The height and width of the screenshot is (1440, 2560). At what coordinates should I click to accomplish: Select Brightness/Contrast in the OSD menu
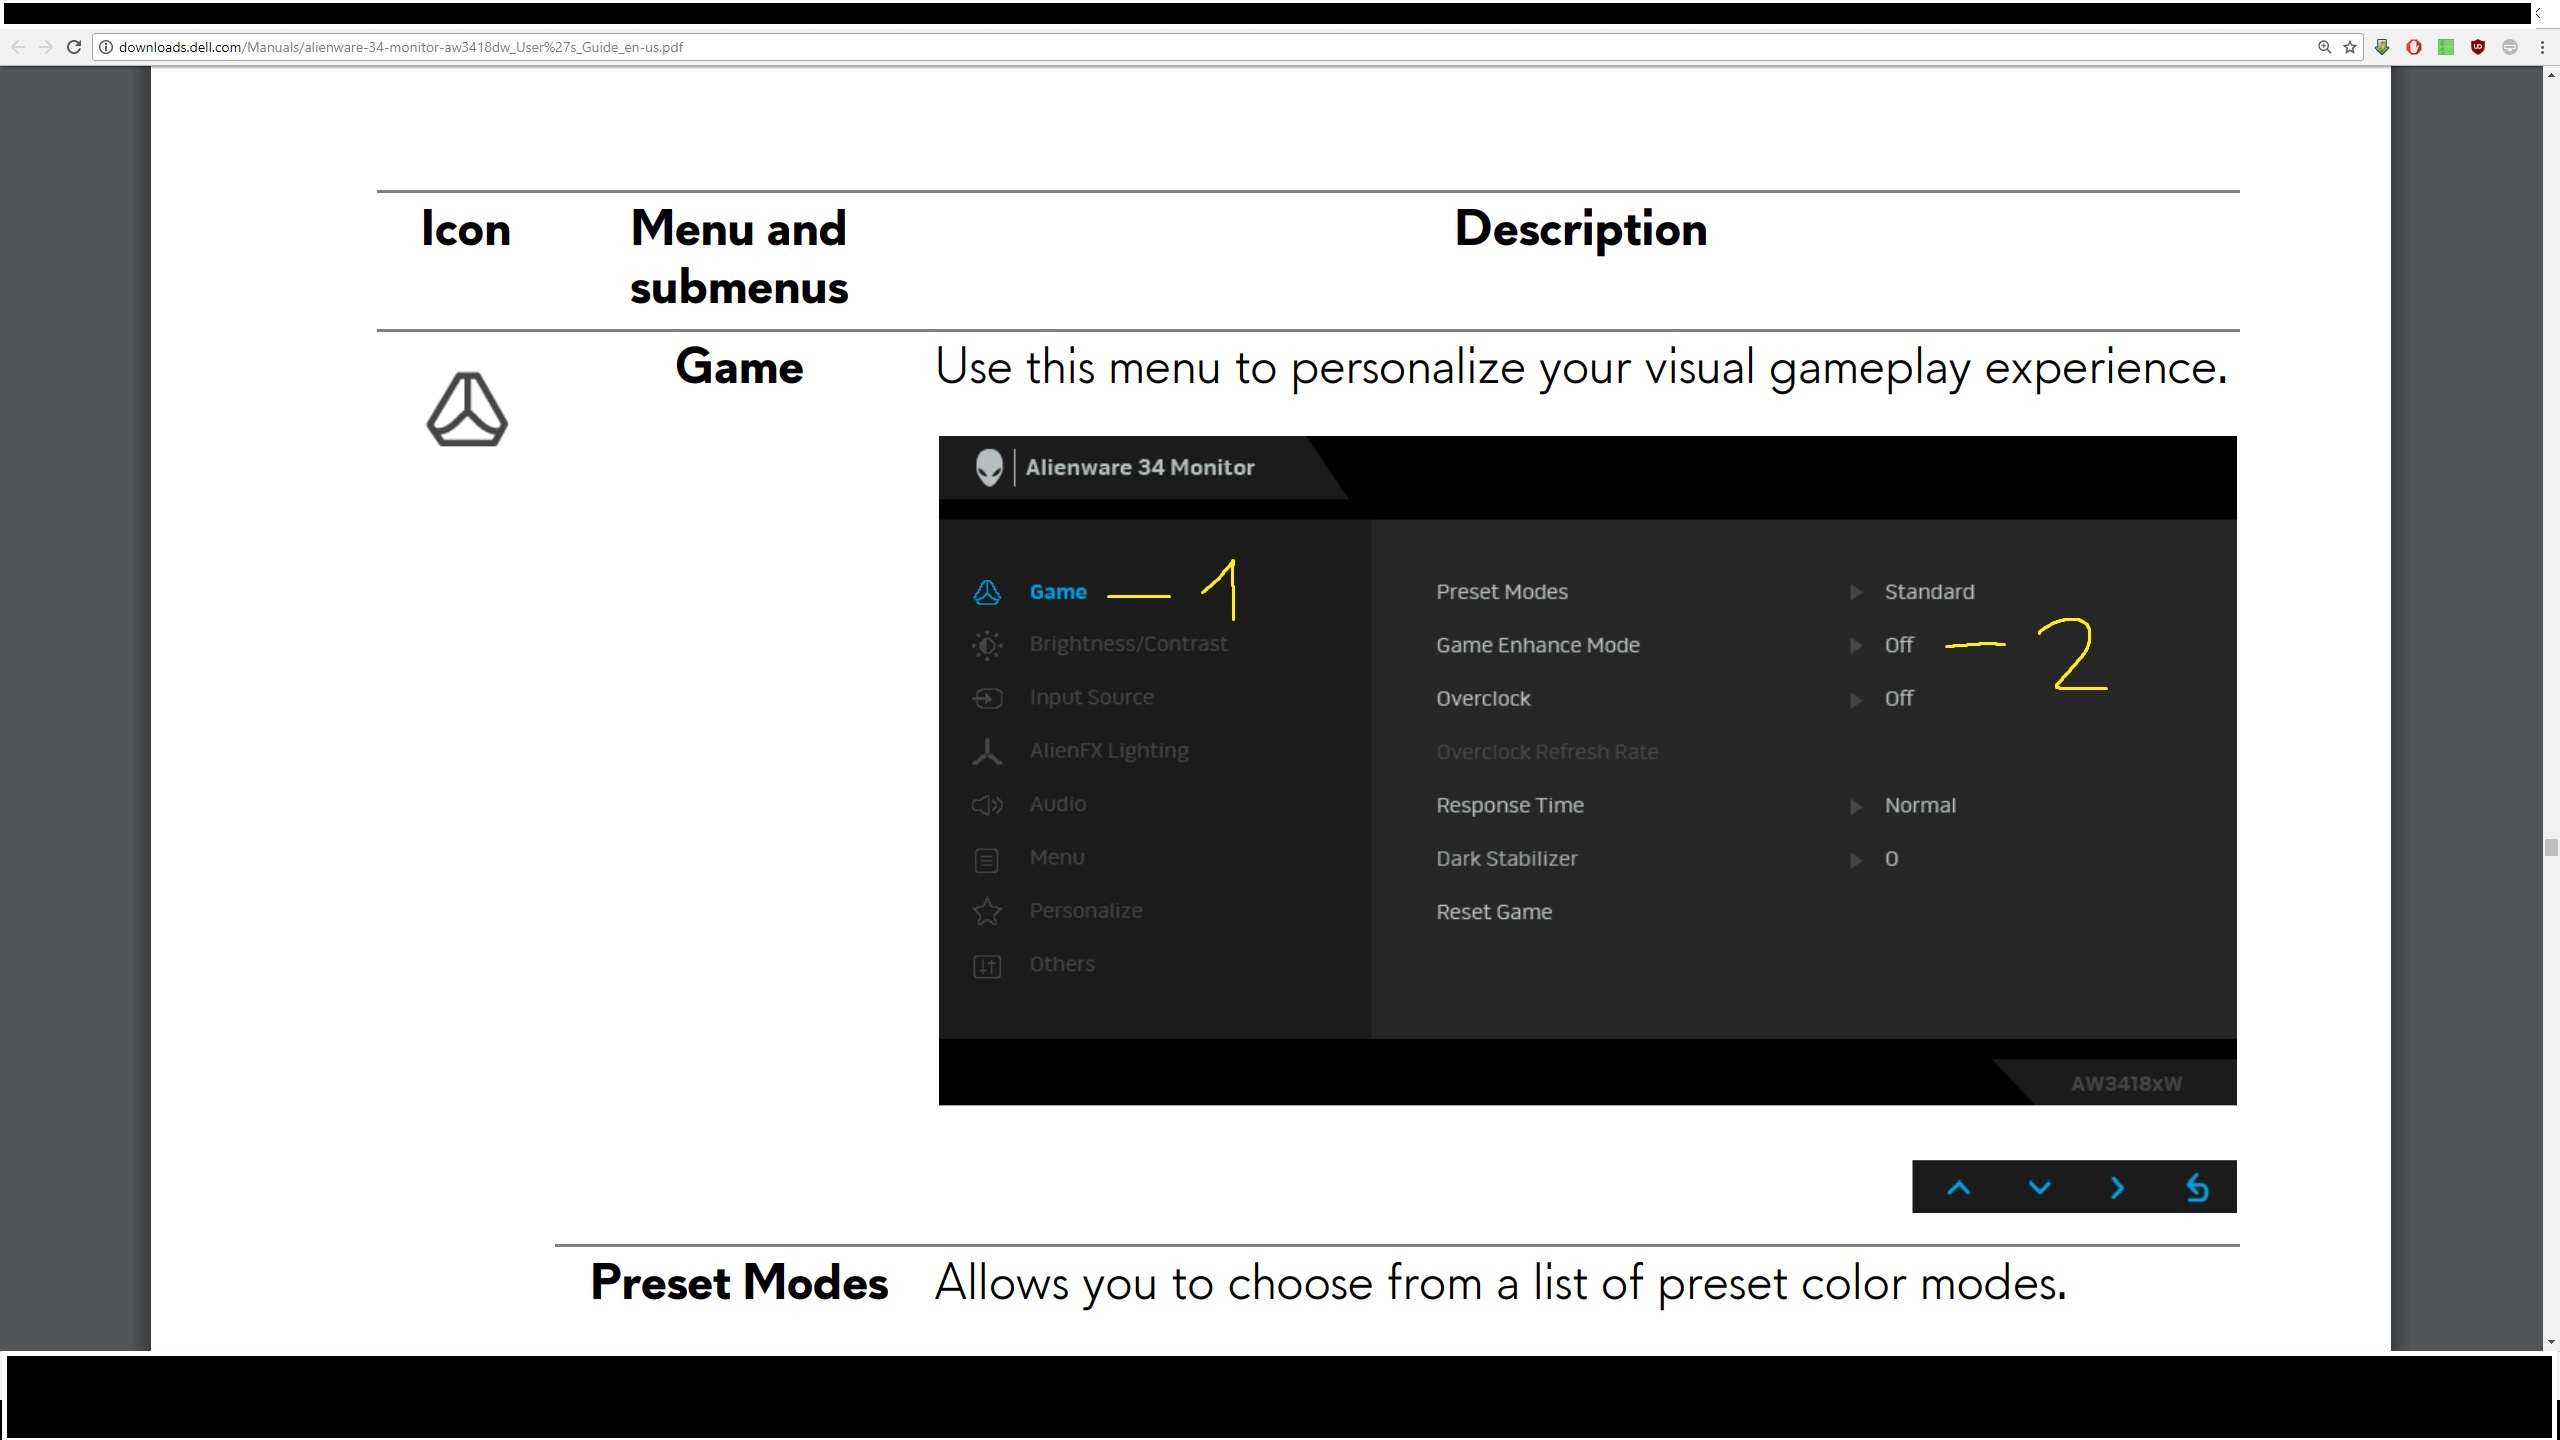coord(1128,644)
